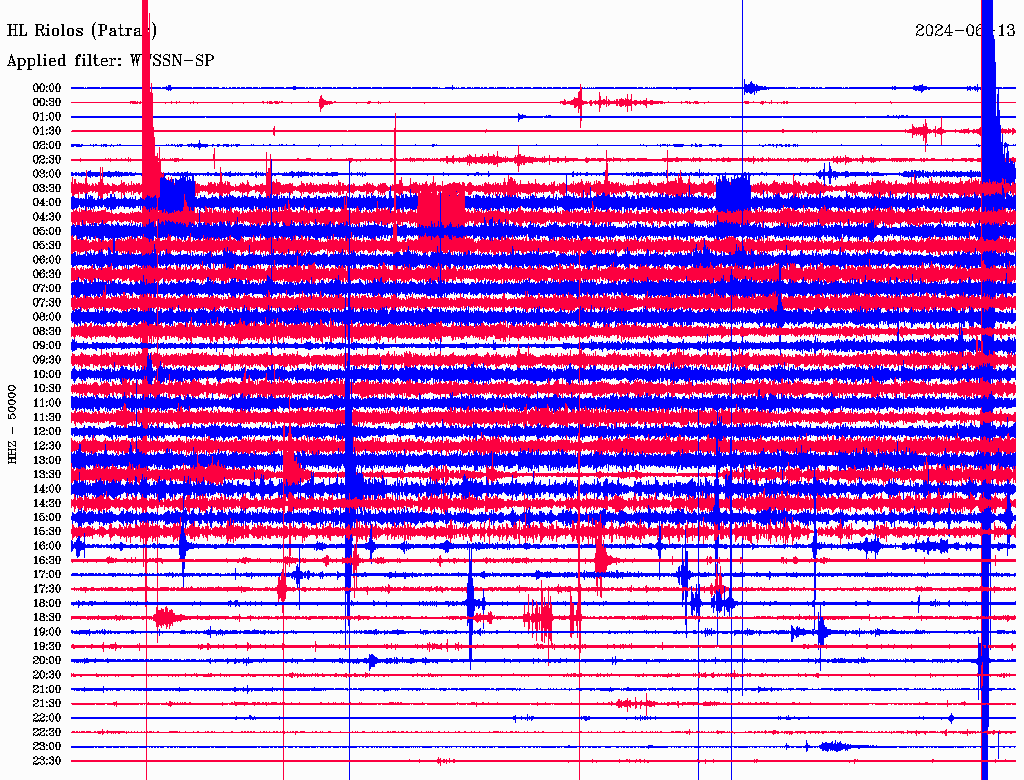Click the 10:00 time label
This screenshot has height=780, width=1024.
coord(47,374)
